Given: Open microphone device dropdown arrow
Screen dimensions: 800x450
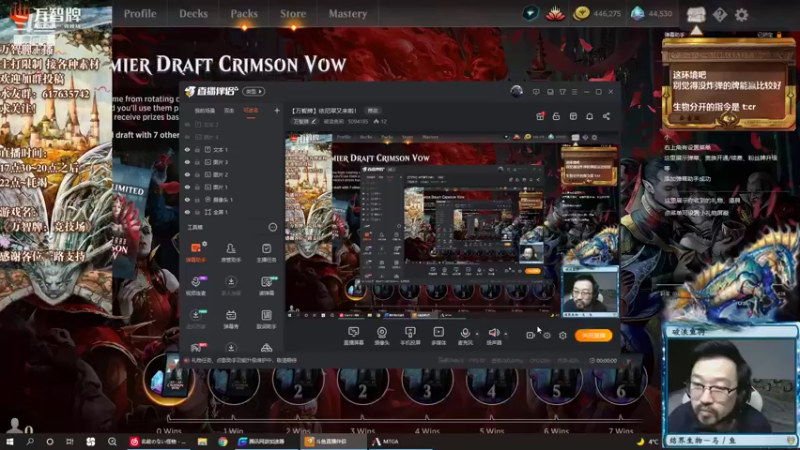Looking at the screenshot, I should [x=477, y=334].
